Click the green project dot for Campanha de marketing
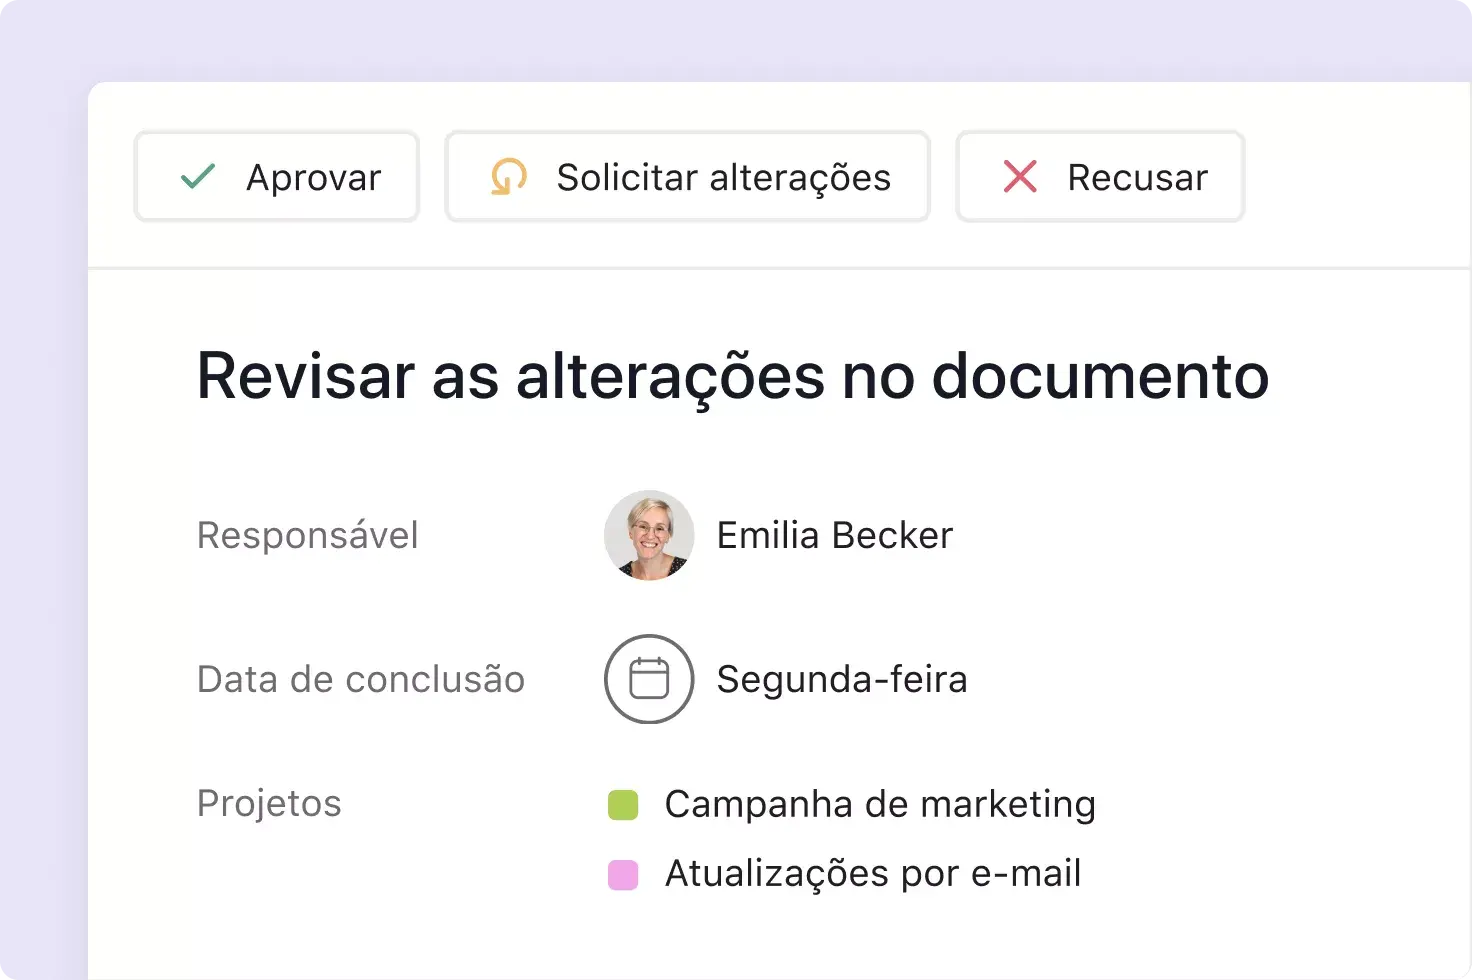 623,803
